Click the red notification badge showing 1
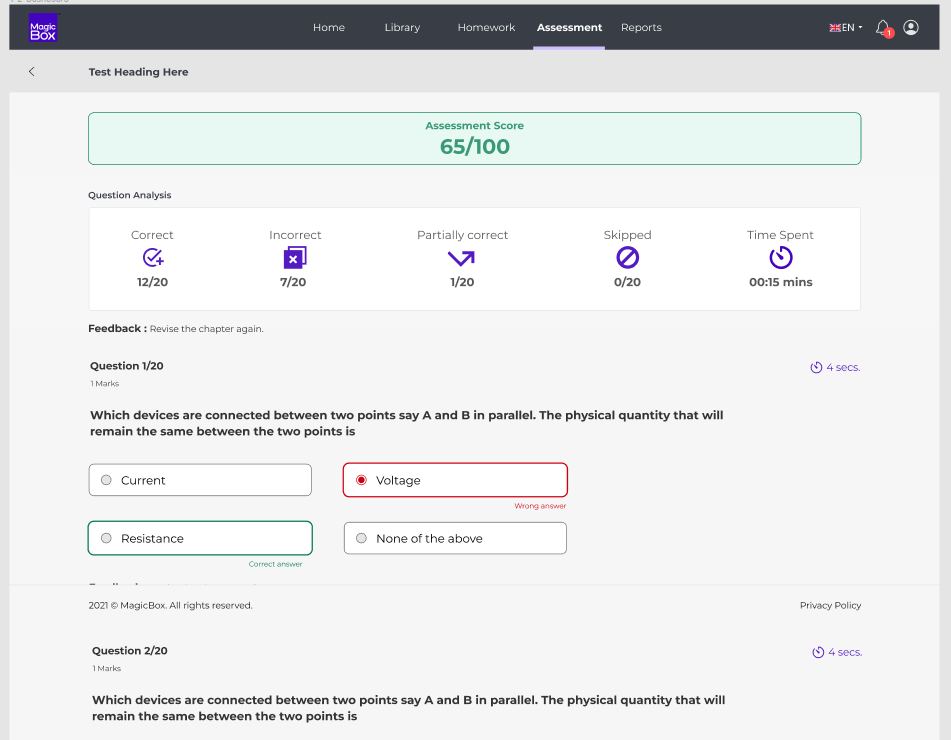The width and height of the screenshot is (951, 740). [889, 33]
